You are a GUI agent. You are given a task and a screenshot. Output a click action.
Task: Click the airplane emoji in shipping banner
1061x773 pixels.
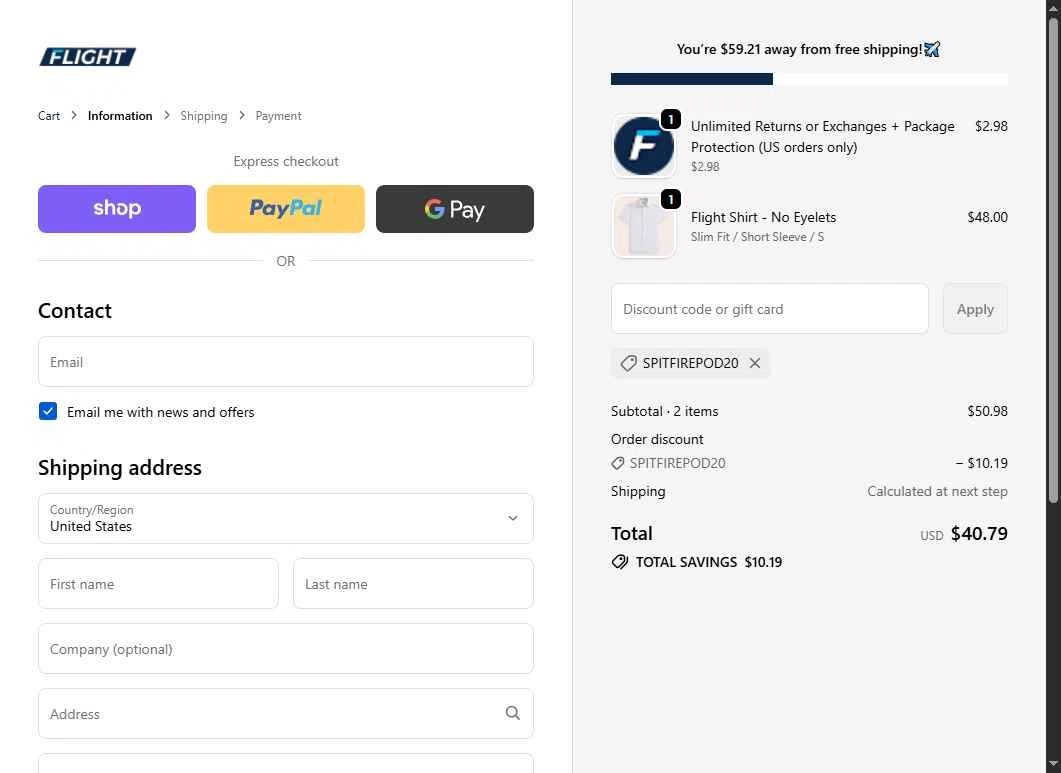point(932,49)
